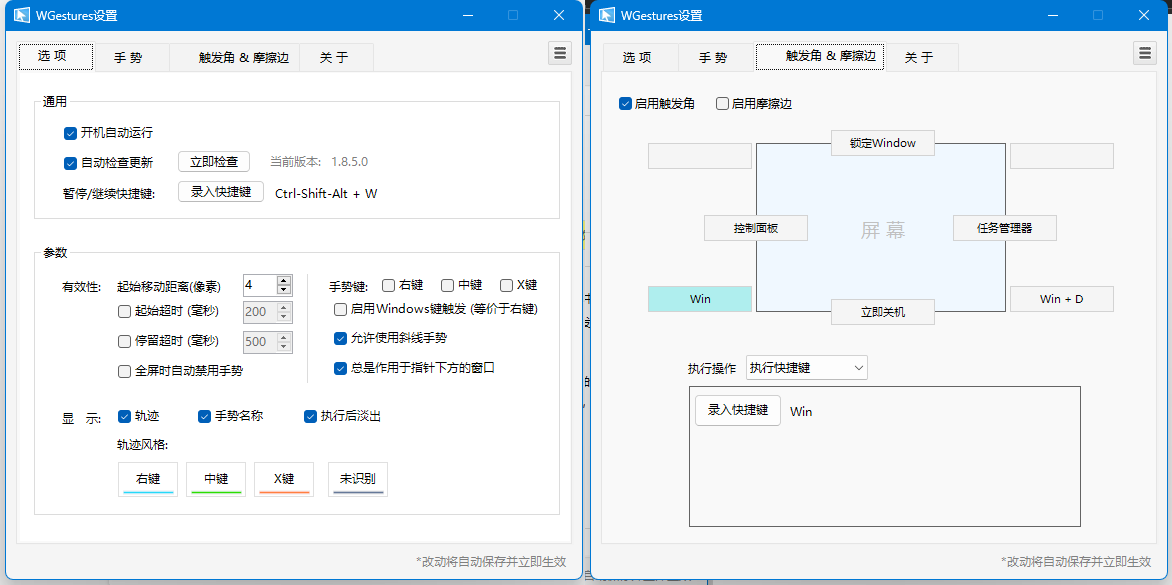This screenshot has width=1172, height=585.
Task: Select the 锁定Window top edge zone
Action: tap(882, 143)
